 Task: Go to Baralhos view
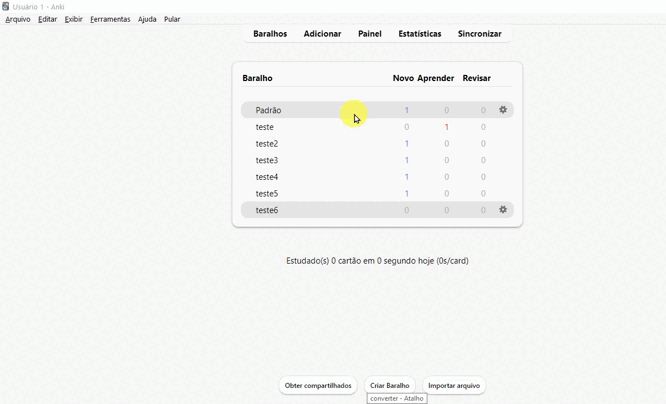[x=270, y=34]
